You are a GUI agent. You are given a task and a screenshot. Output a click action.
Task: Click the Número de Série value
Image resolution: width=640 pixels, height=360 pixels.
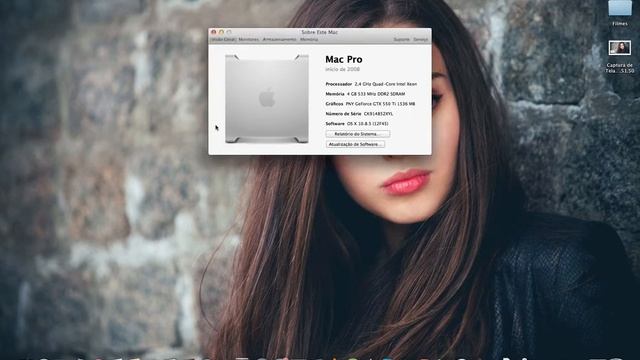pyautogui.click(x=378, y=114)
